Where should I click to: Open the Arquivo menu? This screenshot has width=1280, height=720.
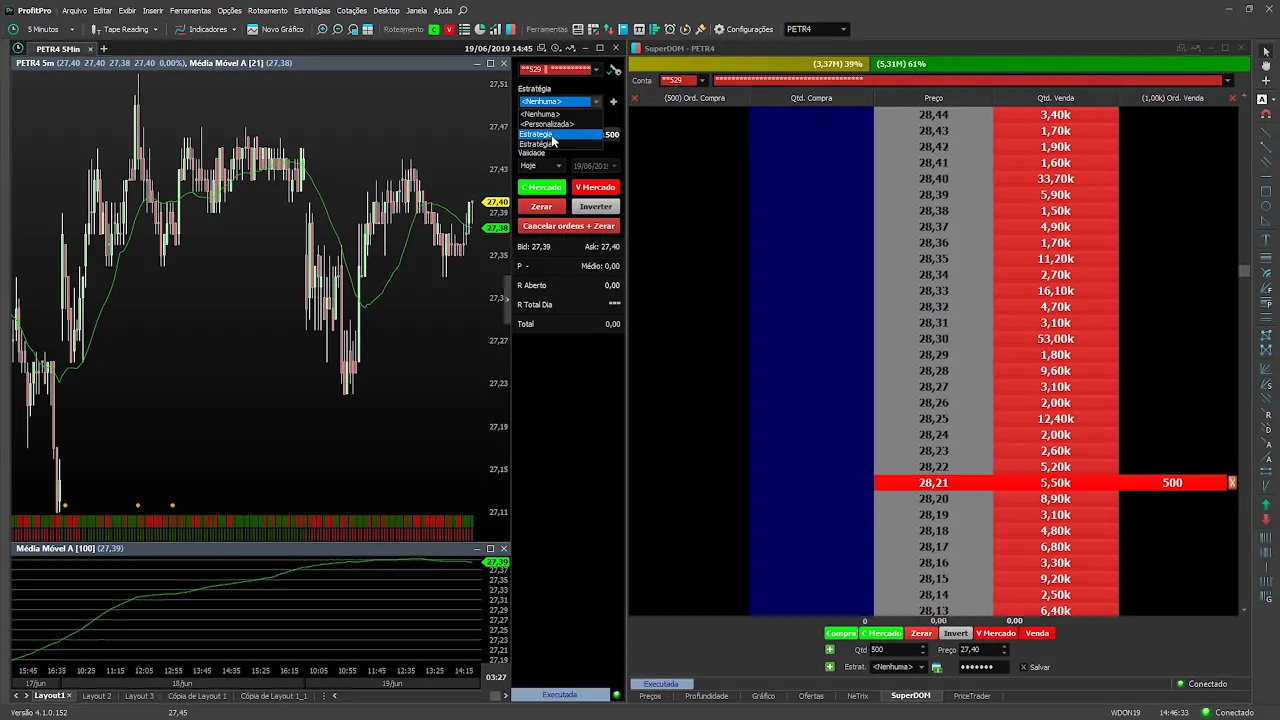tap(74, 10)
